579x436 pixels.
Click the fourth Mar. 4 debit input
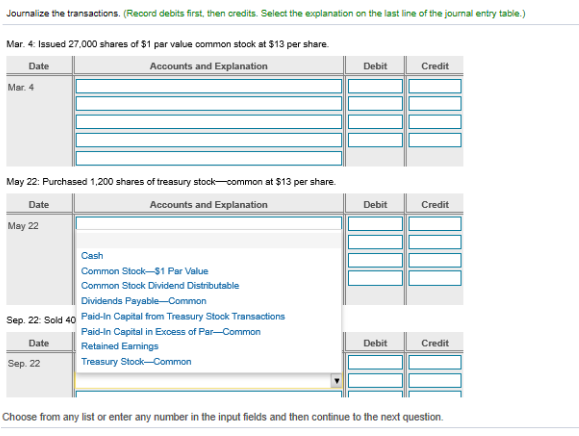(x=375, y=140)
